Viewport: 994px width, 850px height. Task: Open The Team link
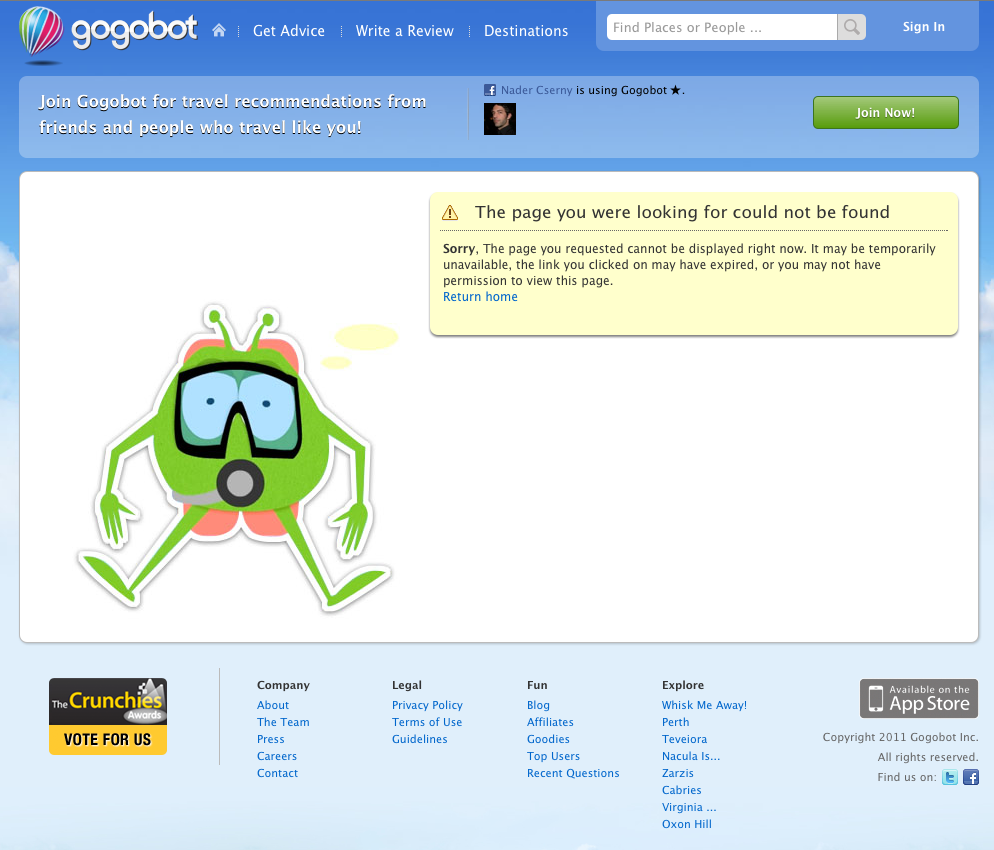click(283, 722)
